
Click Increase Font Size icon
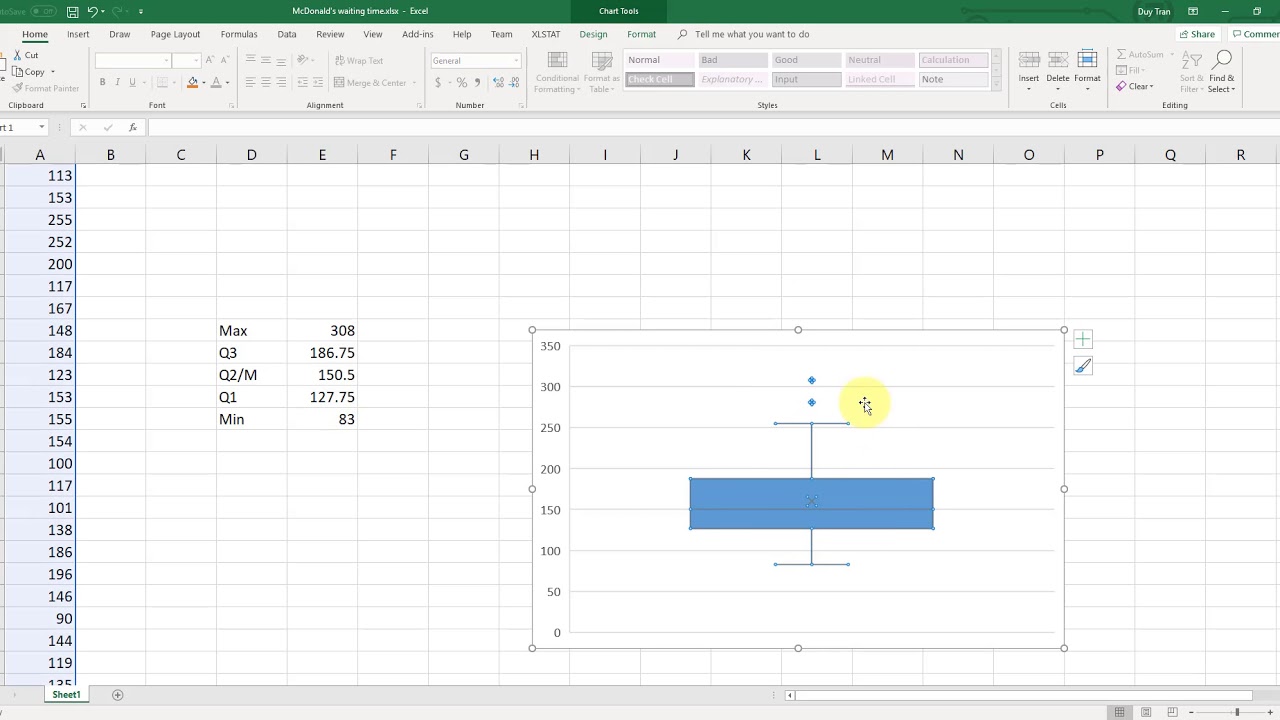210,61
